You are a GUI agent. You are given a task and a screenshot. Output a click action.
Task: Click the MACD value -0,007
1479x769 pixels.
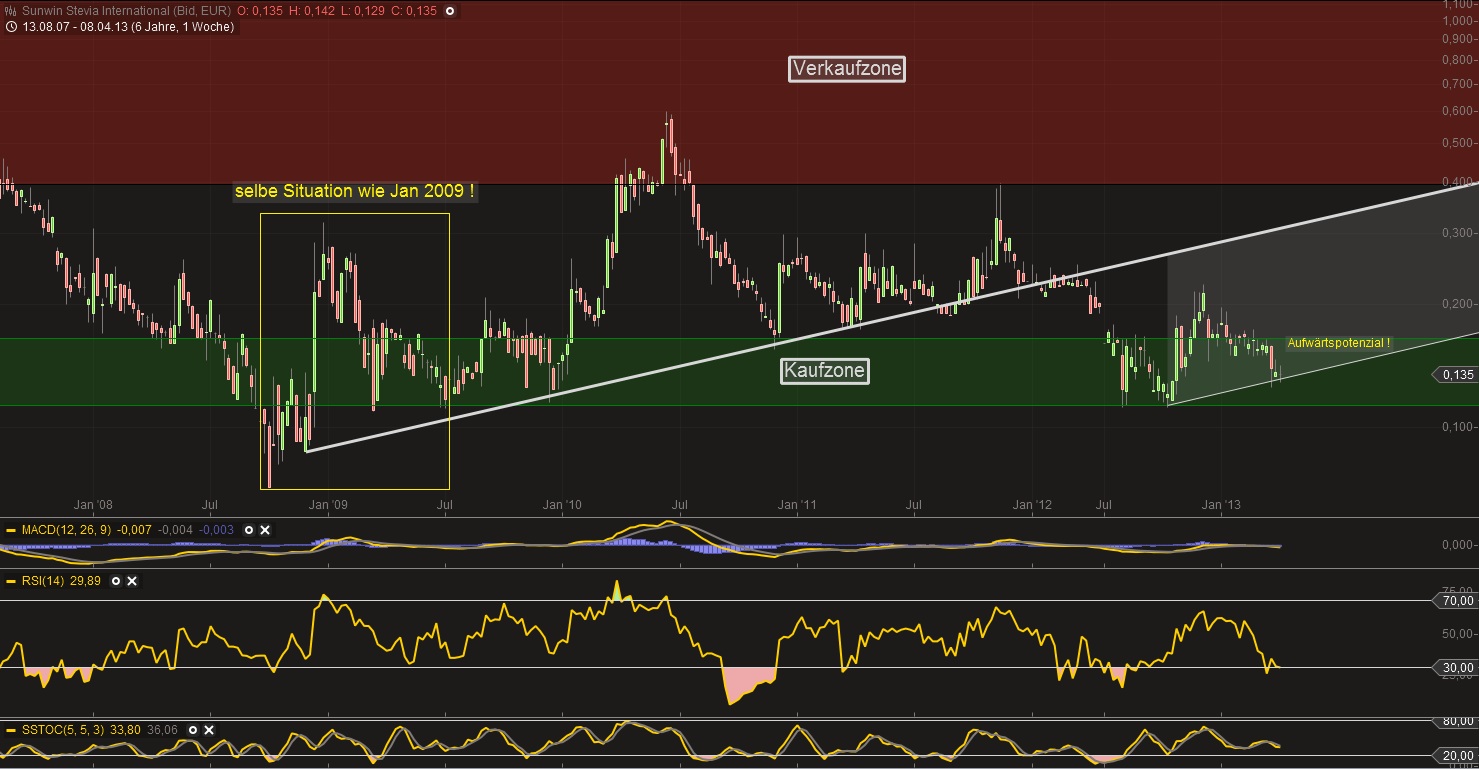135,530
